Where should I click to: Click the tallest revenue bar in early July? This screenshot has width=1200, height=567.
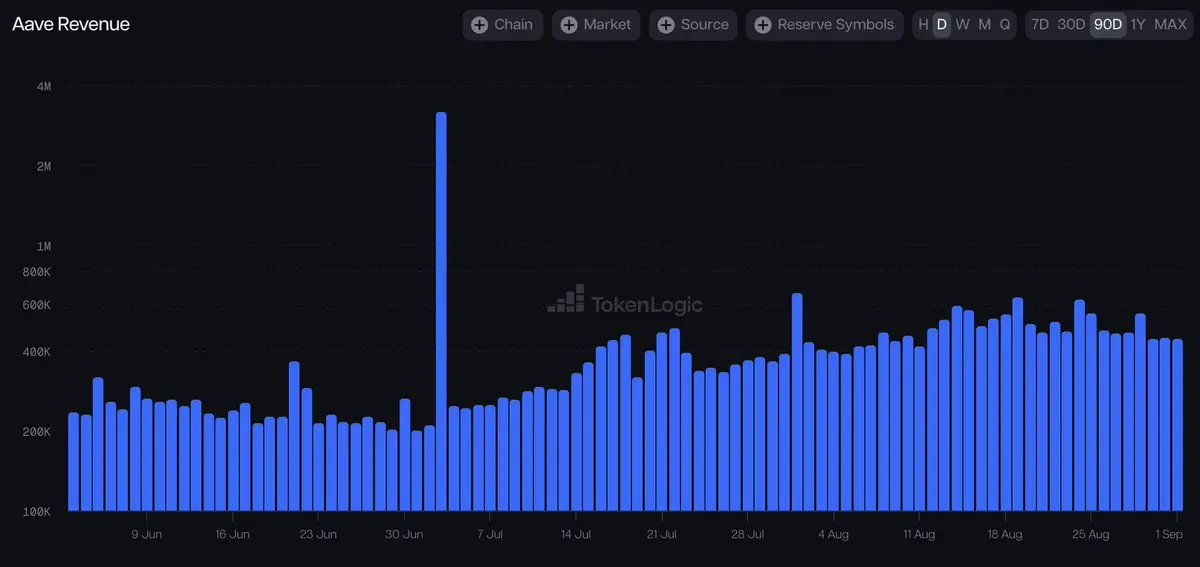point(441,311)
